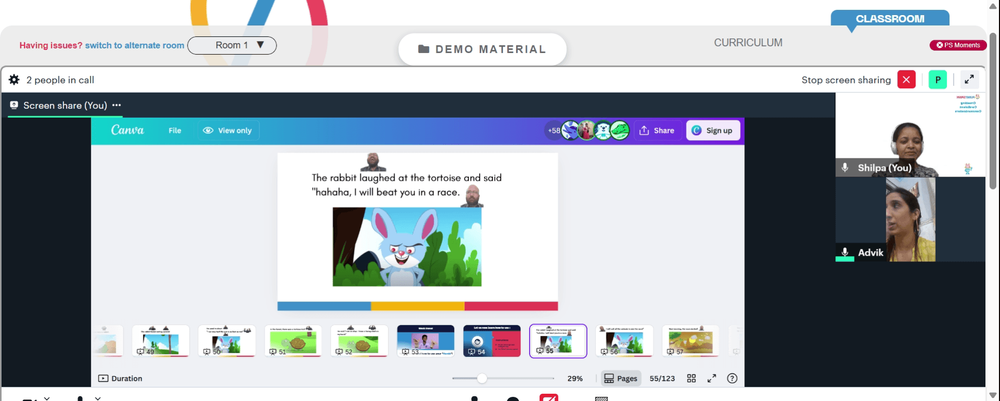Viewport: 1000px width, 401px height.
Task: Click the green crocodile collaborator avatar
Action: point(620,131)
